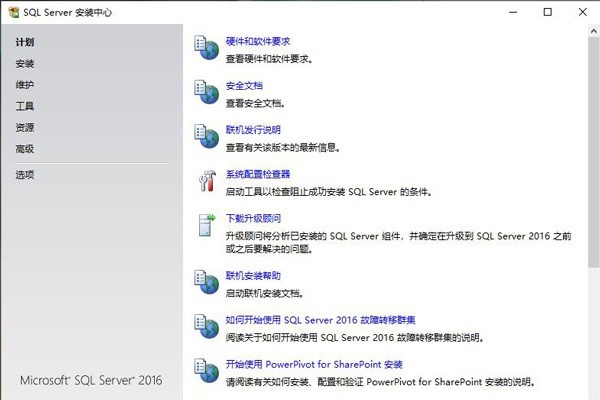600x400 pixels.
Task: Open the 开始使用 PowerPivot for SharePoint 安装 link
Action: [314, 364]
